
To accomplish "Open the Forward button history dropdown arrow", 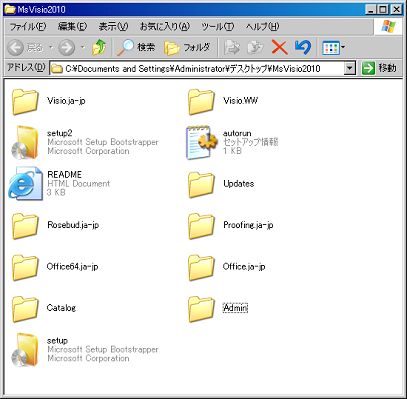I will tap(83, 48).
